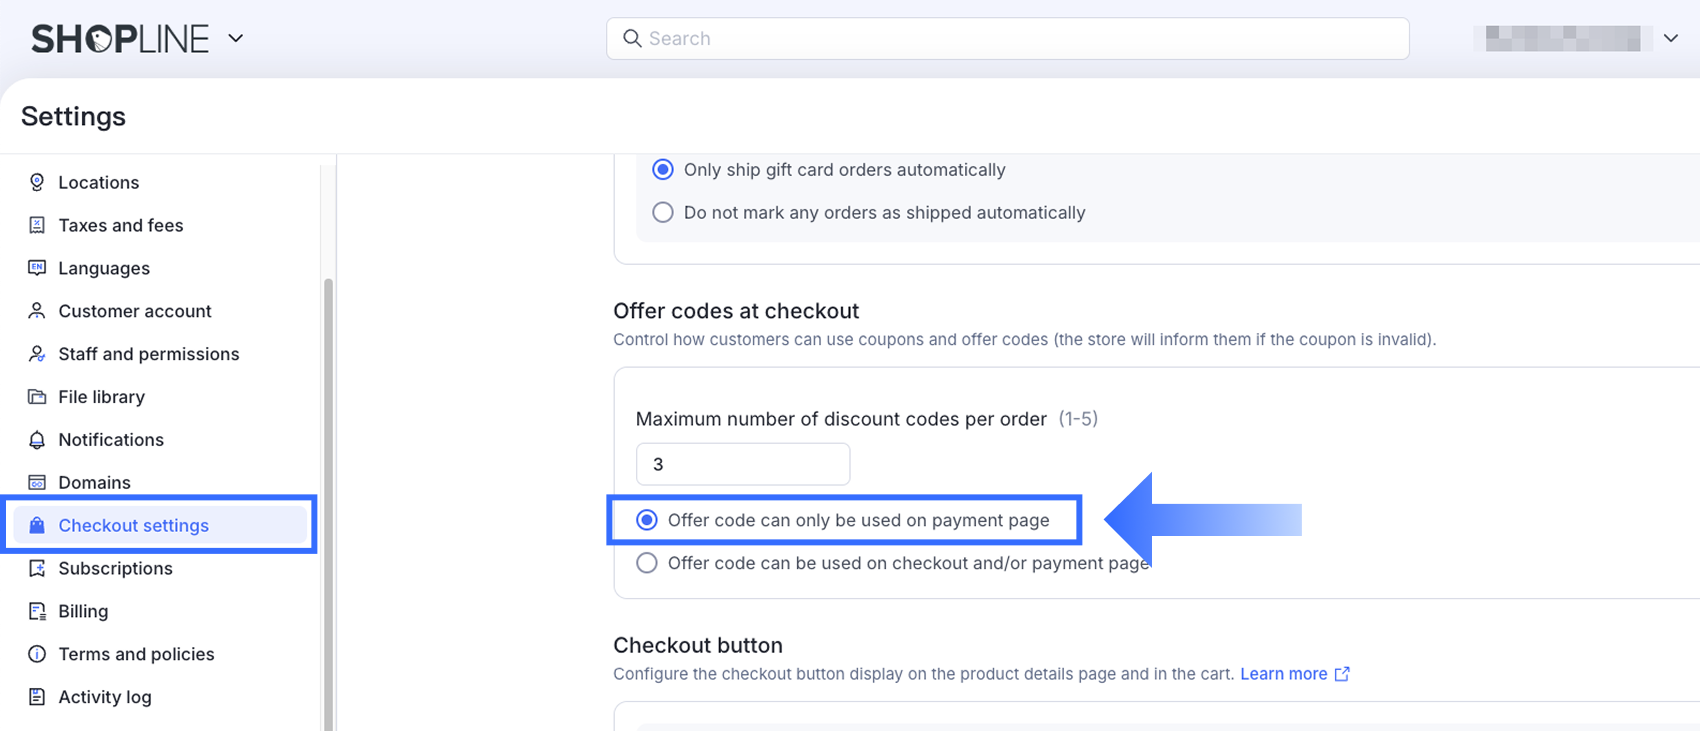Click the Notifications bell icon
Image resolution: width=1700 pixels, height=731 pixels.
click(x=37, y=440)
